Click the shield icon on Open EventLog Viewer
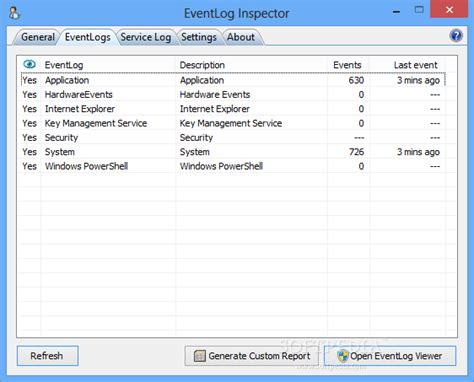The width and height of the screenshot is (474, 382). coord(342,356)
